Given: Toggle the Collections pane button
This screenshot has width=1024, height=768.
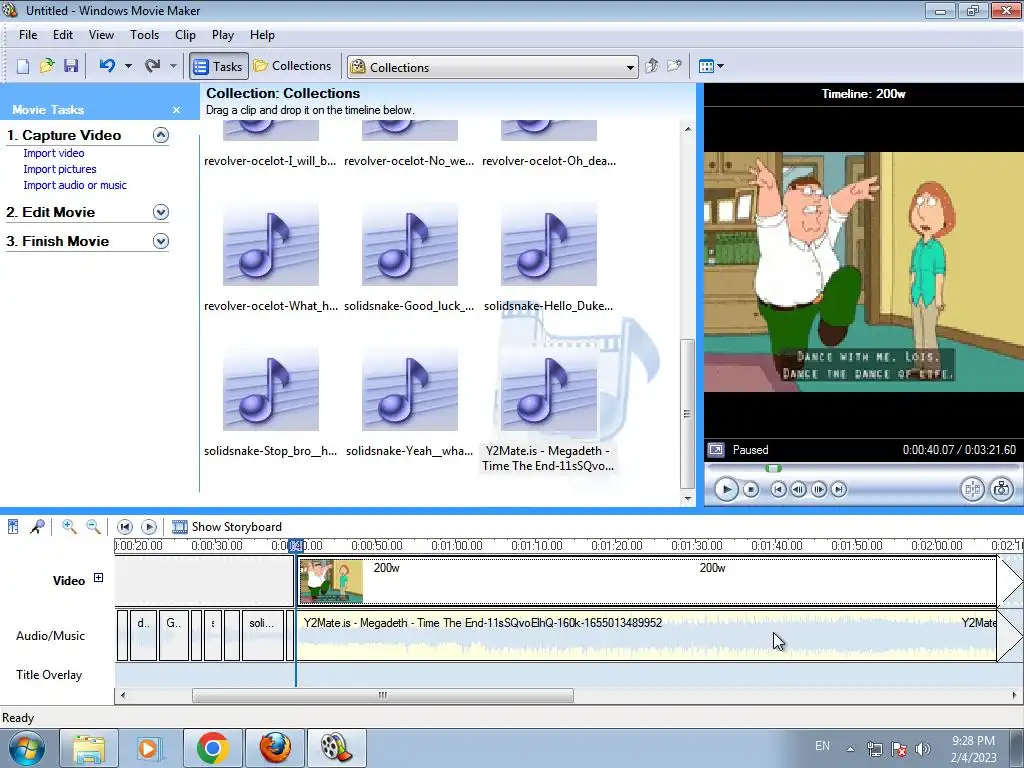Looking at the screenshot, I should 292,66.
